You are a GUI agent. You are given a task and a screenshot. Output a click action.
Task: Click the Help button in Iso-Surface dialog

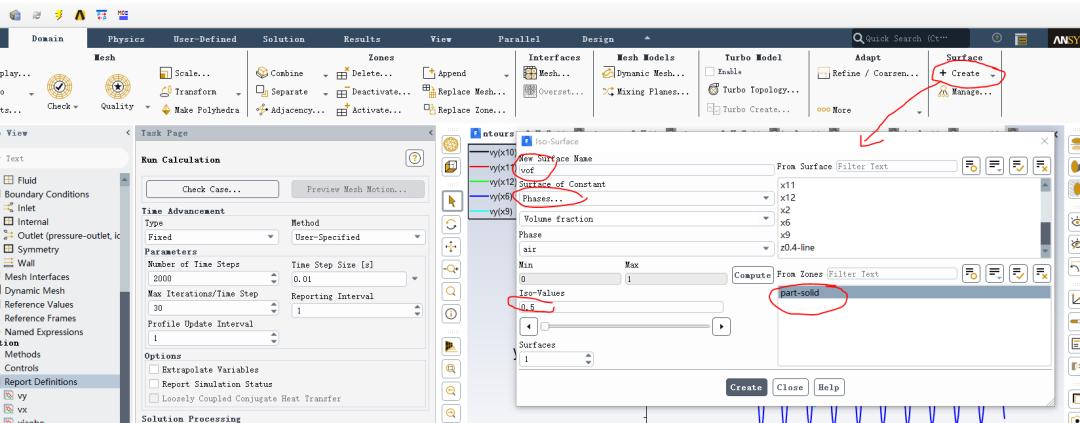coord(829,387)
